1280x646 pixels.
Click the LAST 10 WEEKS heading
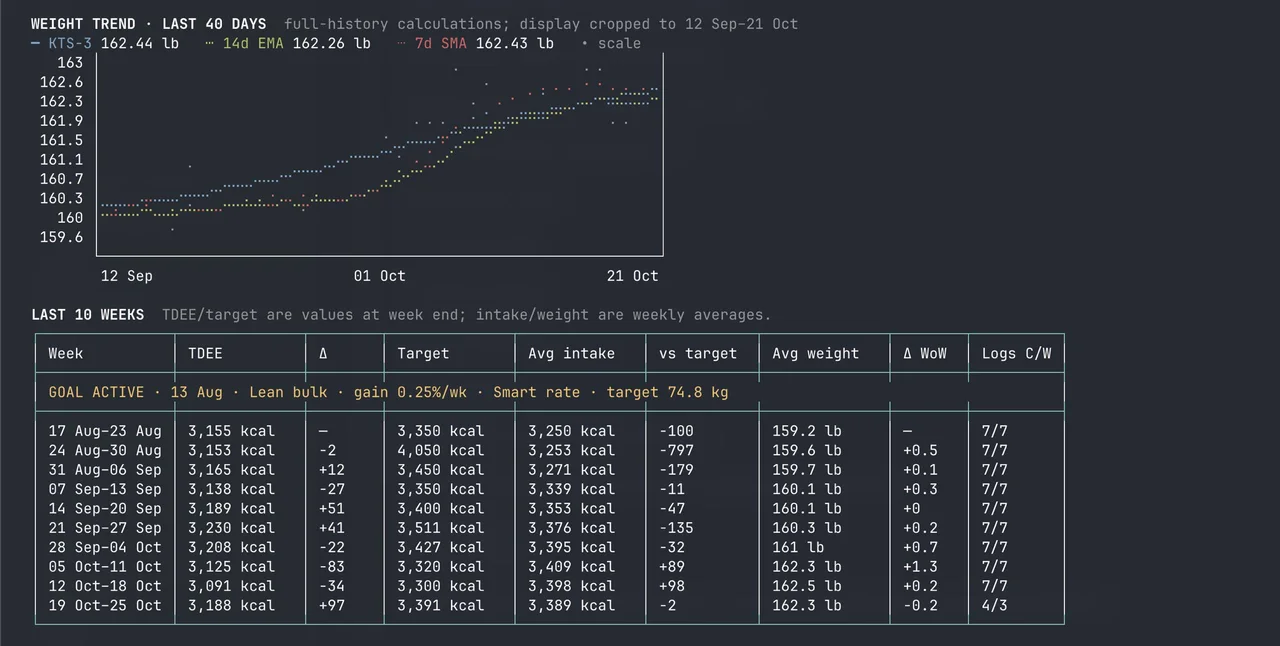click(88, 315)
